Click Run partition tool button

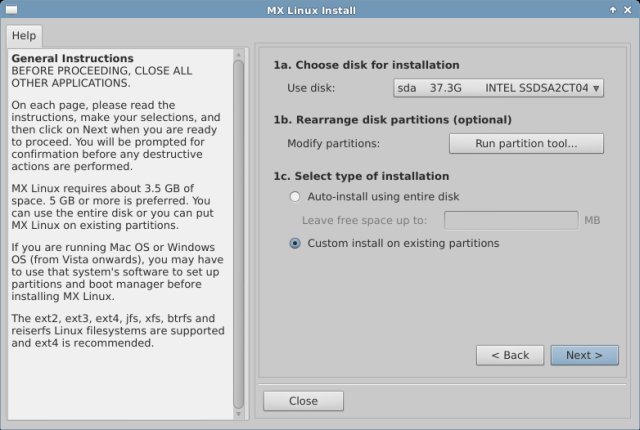[526, 144]
